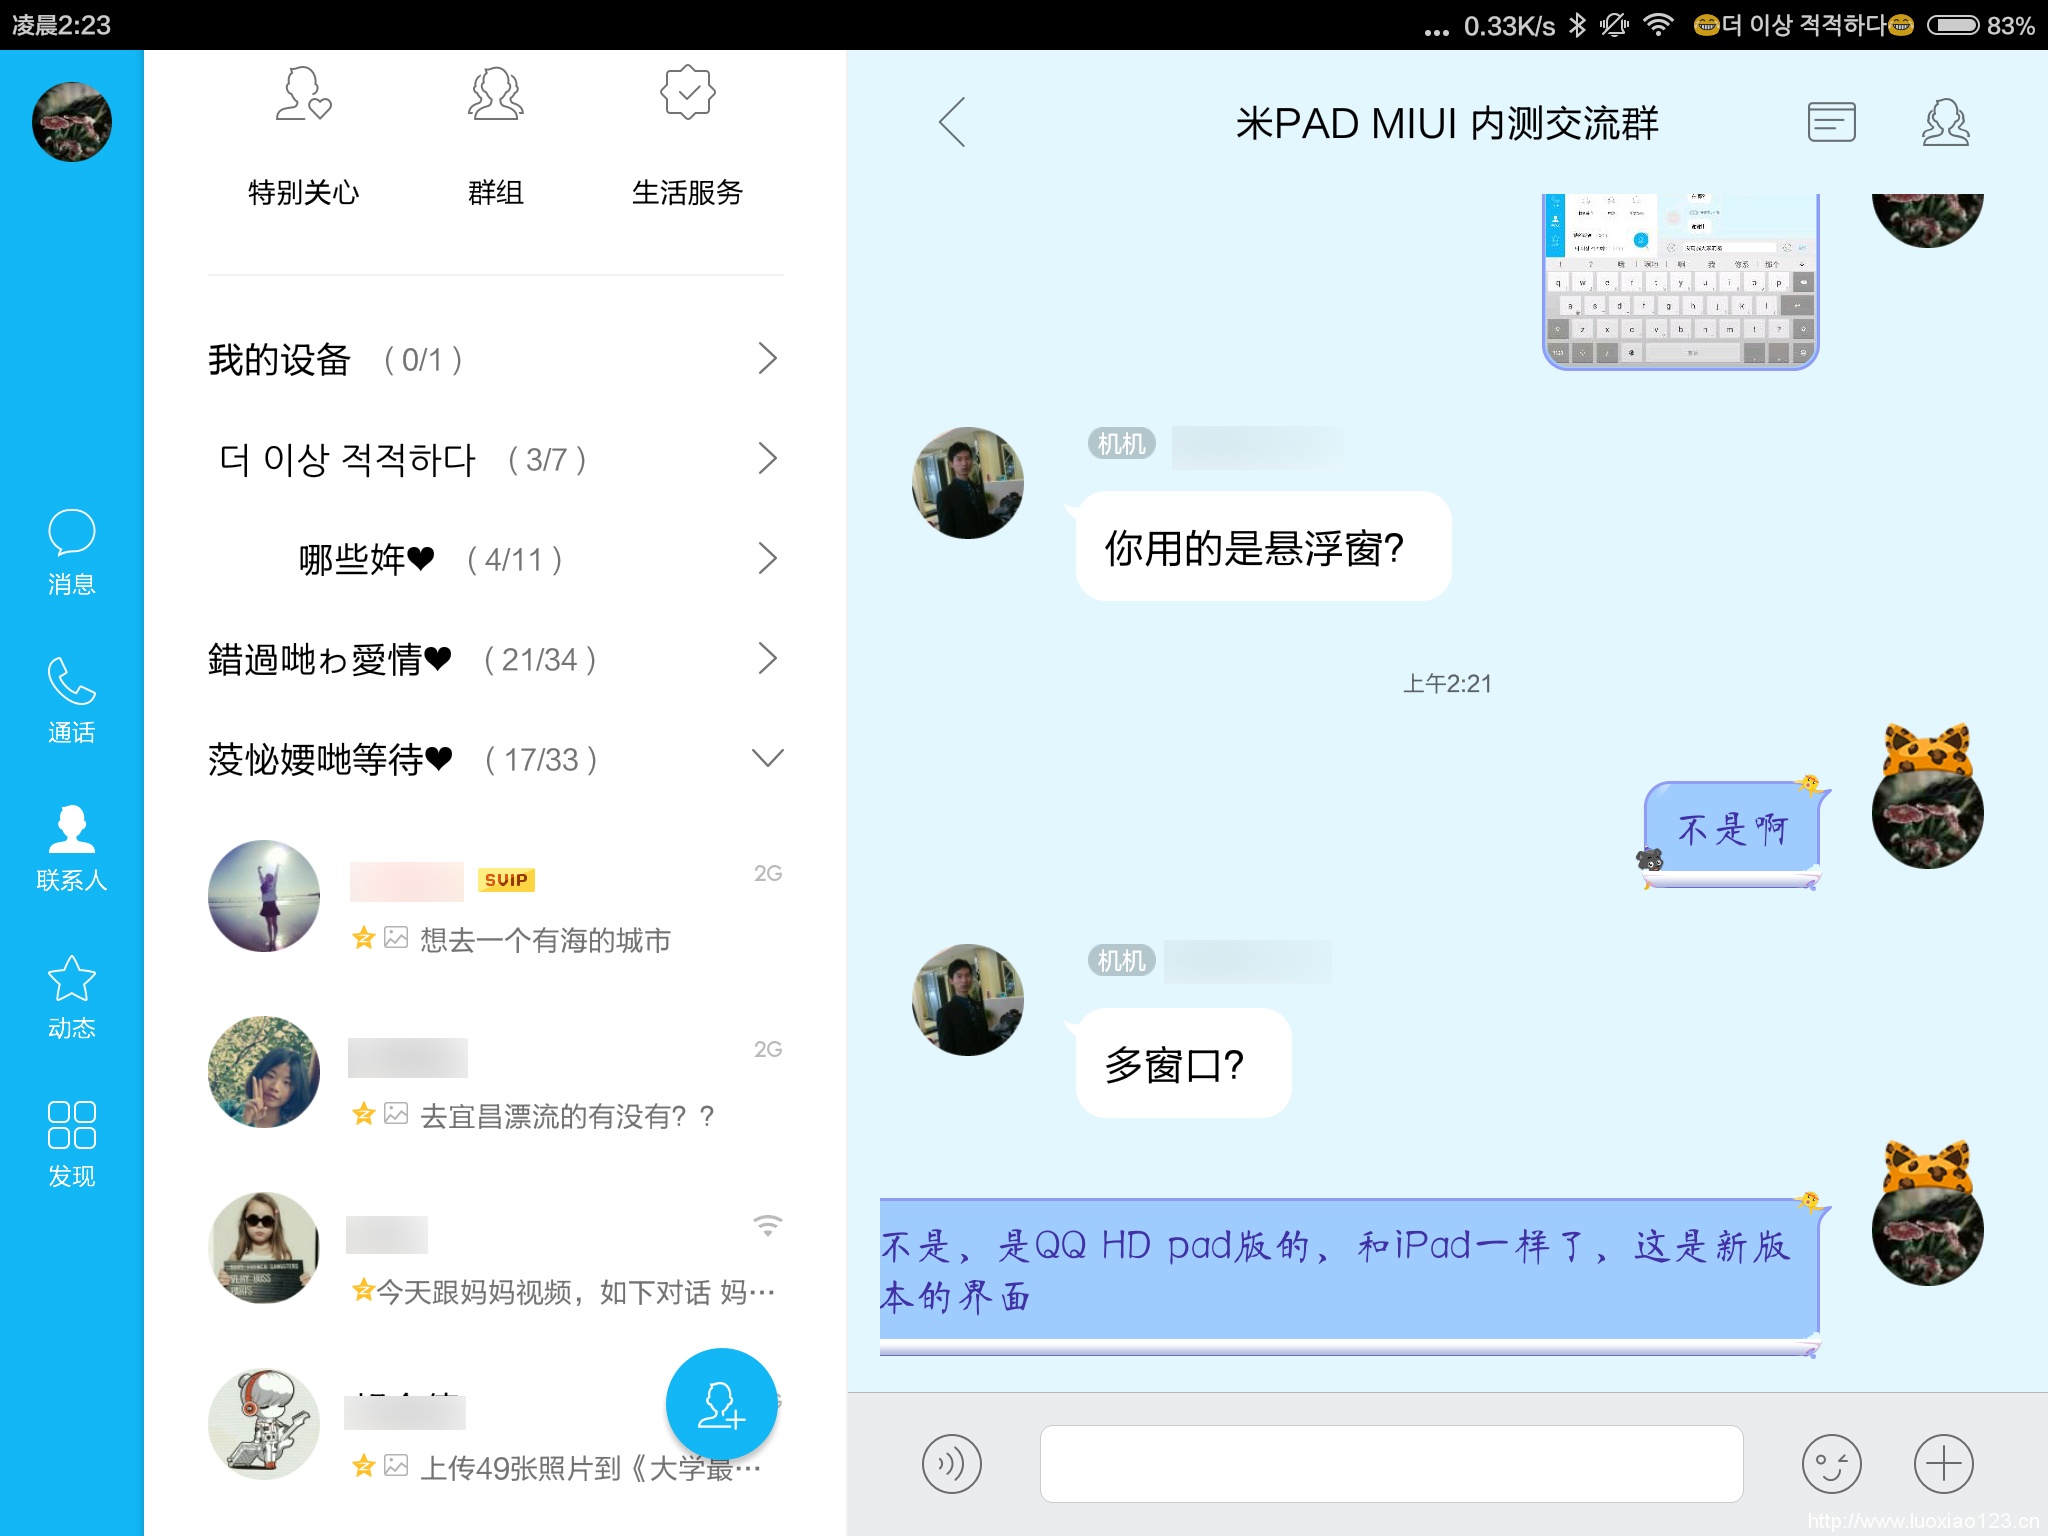The width and height of the screenshot is (2048, 1536).
Task: Open the shared keyboard screenshot image
Action: point(1681,281)
